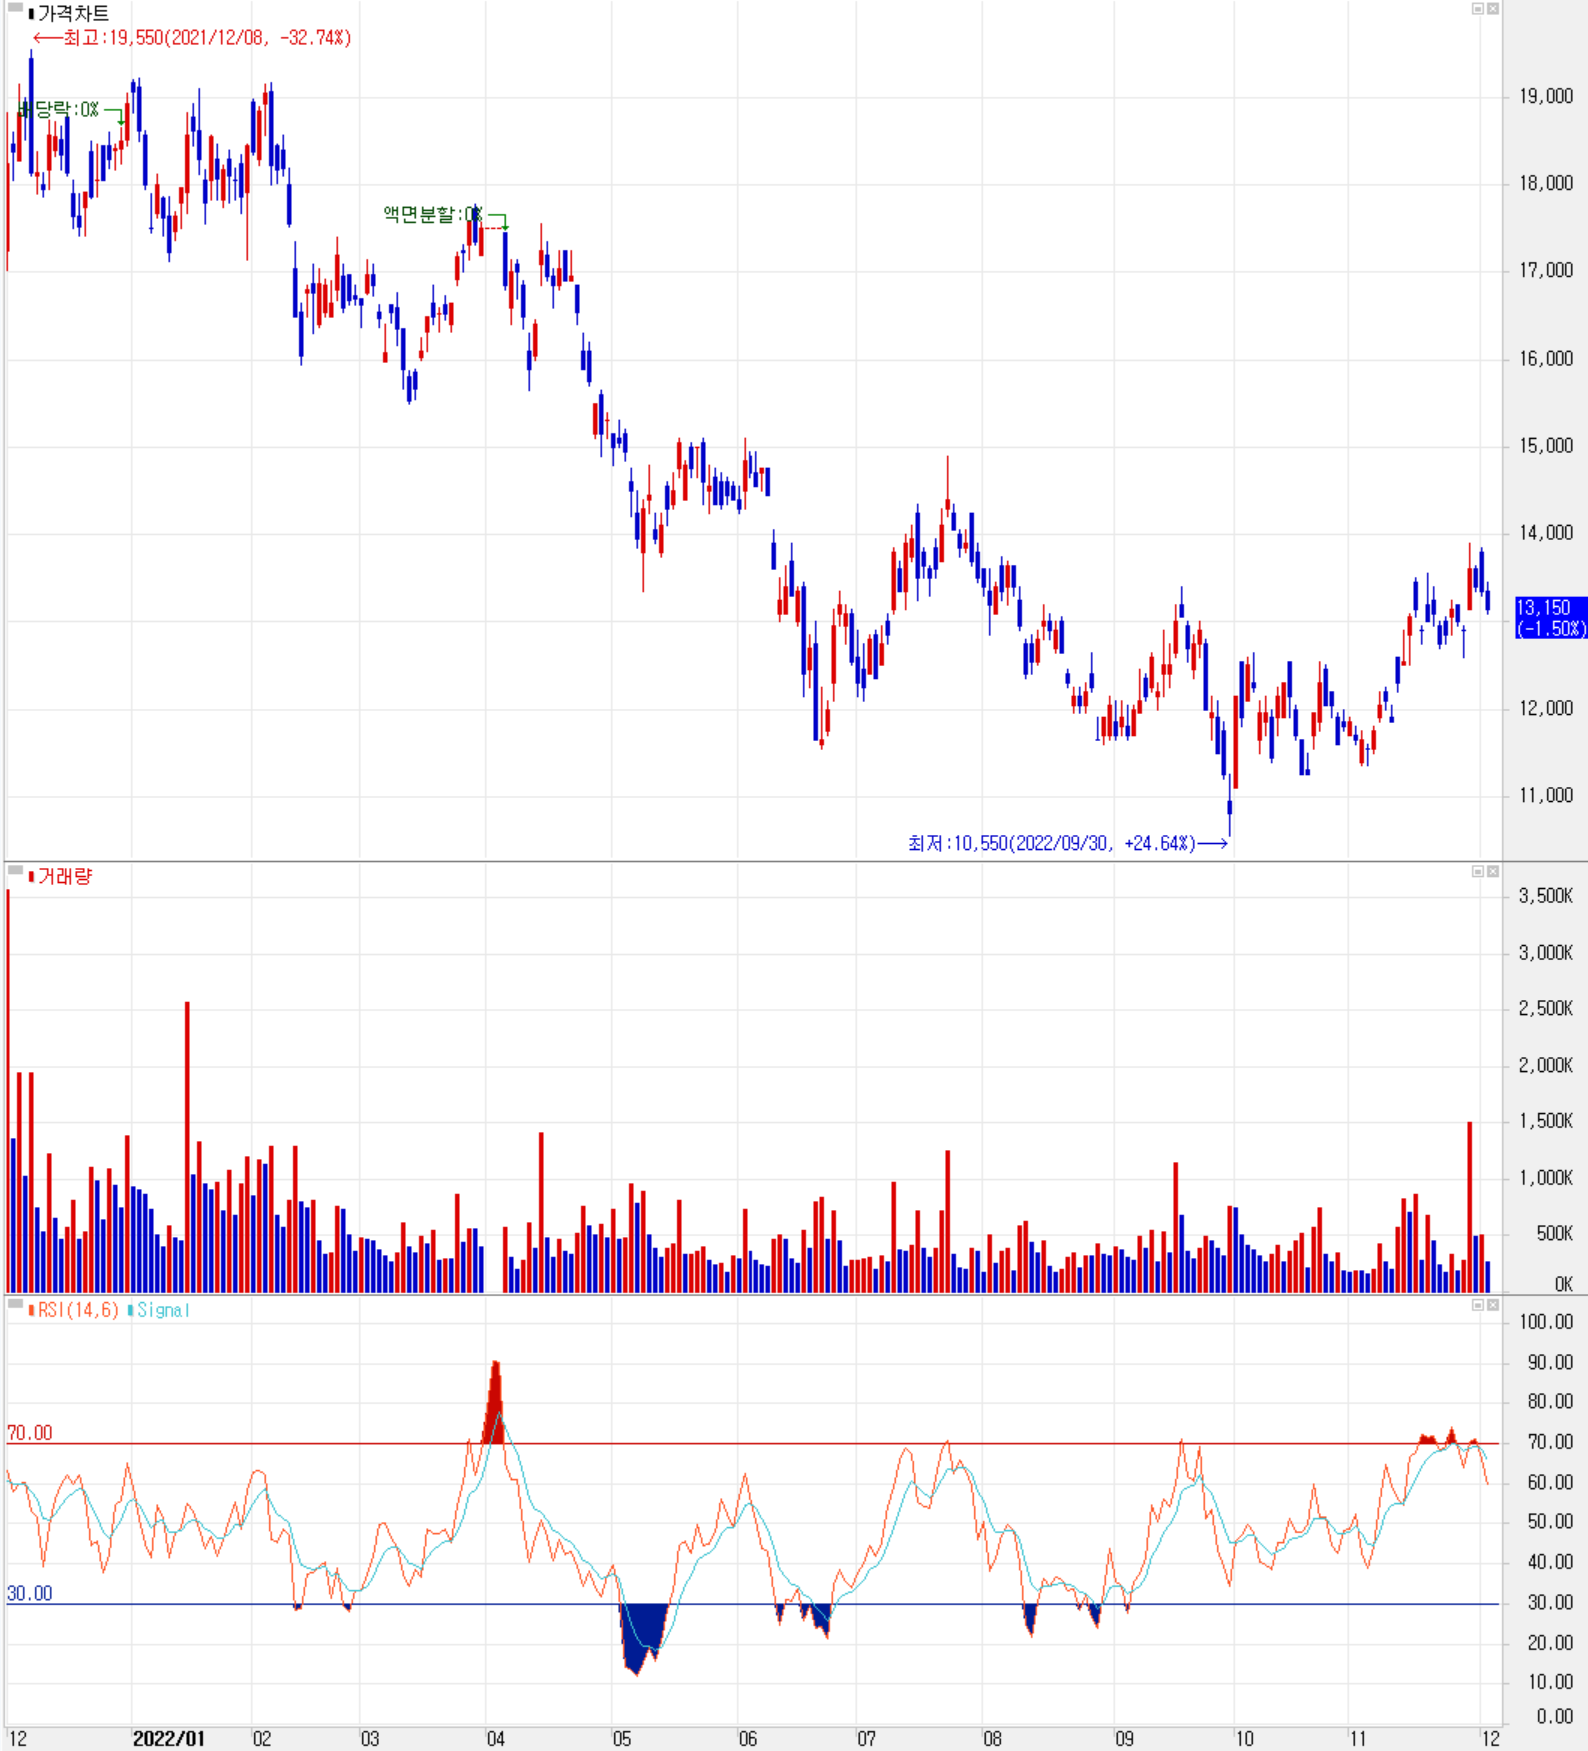Select the Signal legend label
The image size is (1588, 1751).
[x=163, y=1310]
